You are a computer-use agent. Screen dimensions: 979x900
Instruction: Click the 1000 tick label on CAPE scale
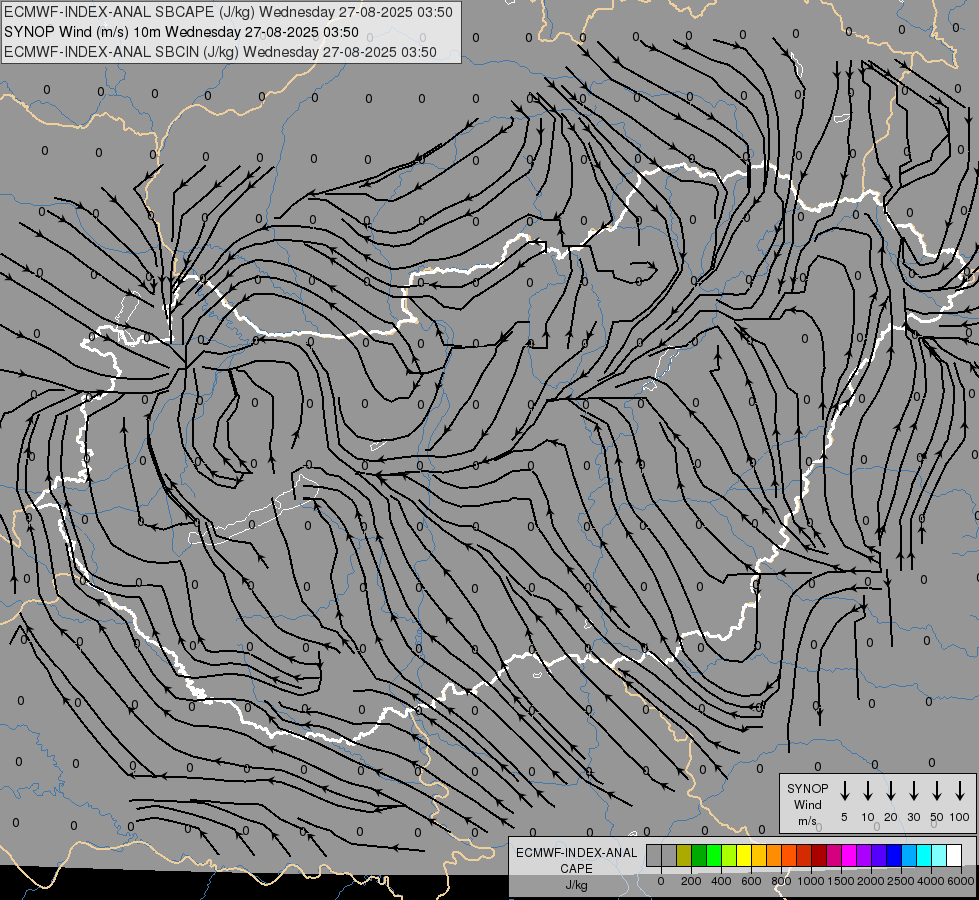pyautogui.click(x=810, y=881)
